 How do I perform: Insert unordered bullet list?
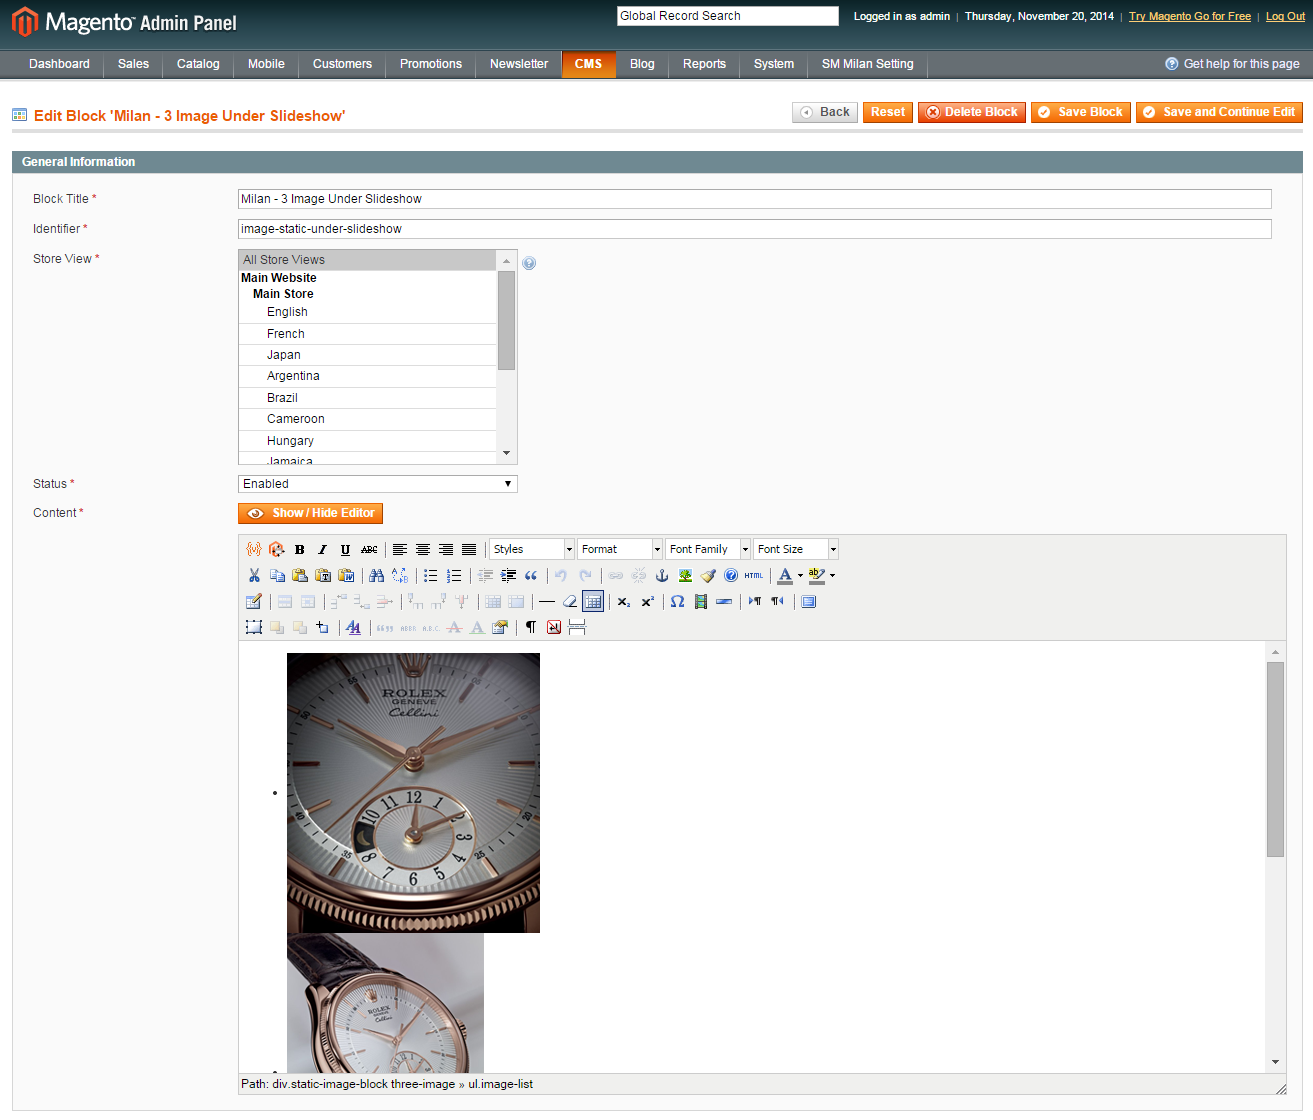pos(431,575)
